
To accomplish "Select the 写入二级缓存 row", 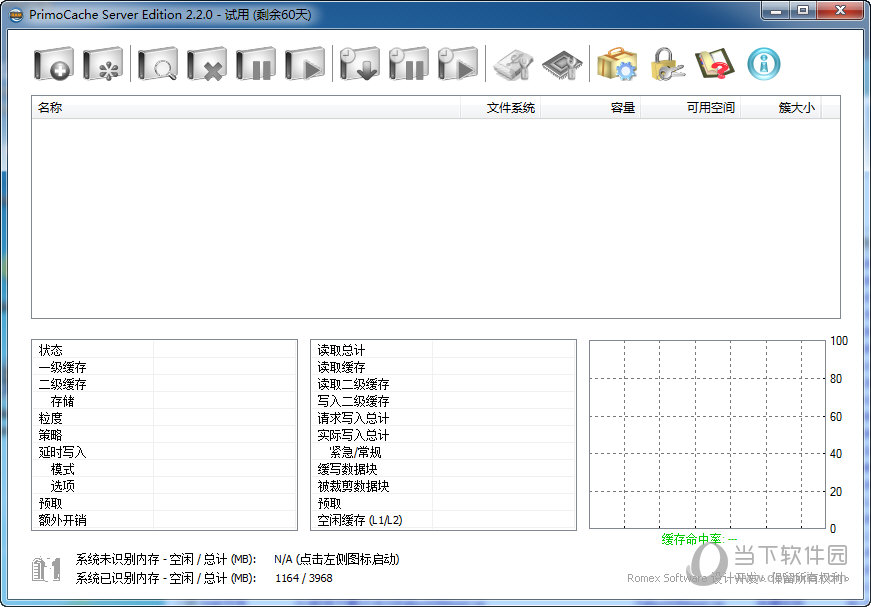I will [443, 401].
